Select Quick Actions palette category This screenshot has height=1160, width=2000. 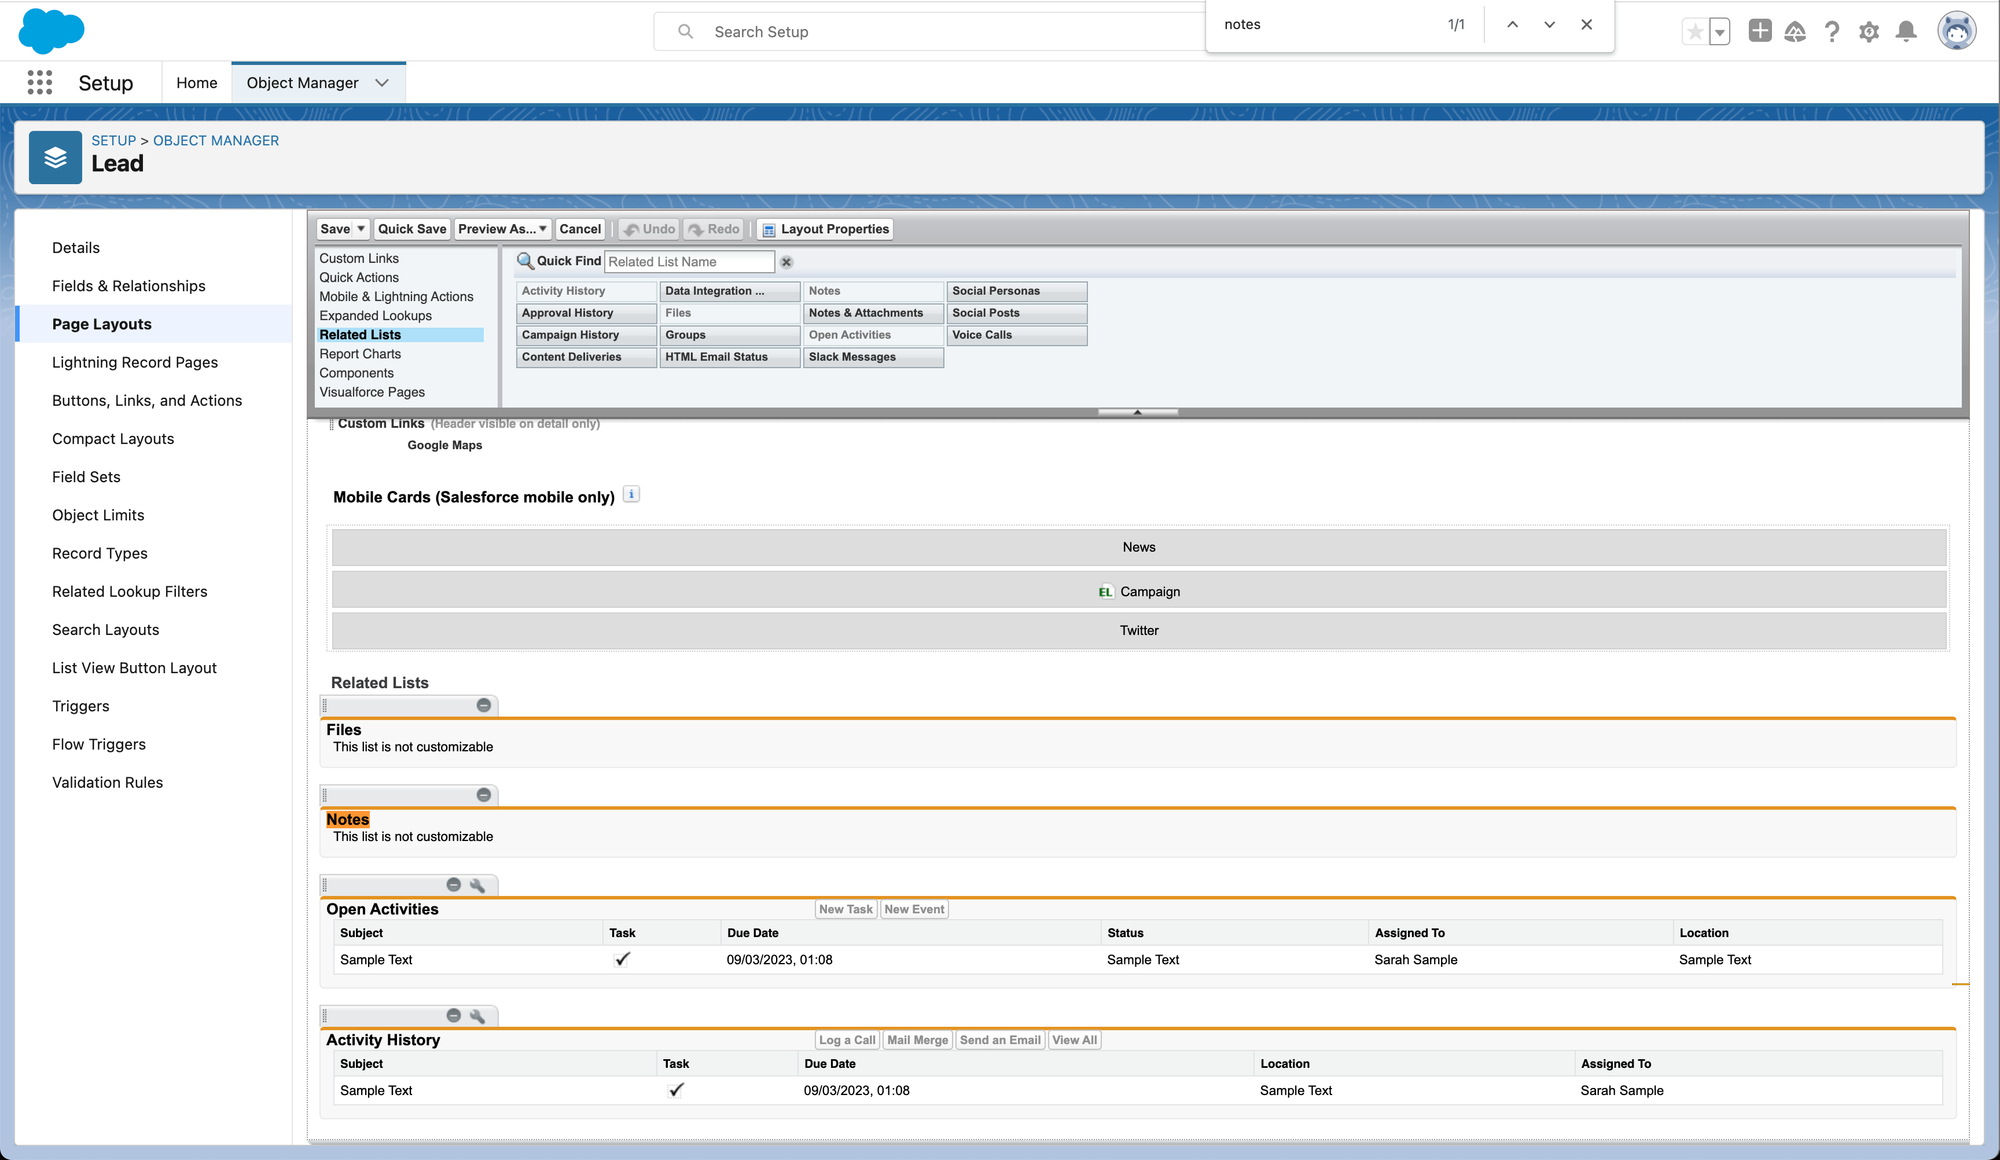click(x=359, y=277)
